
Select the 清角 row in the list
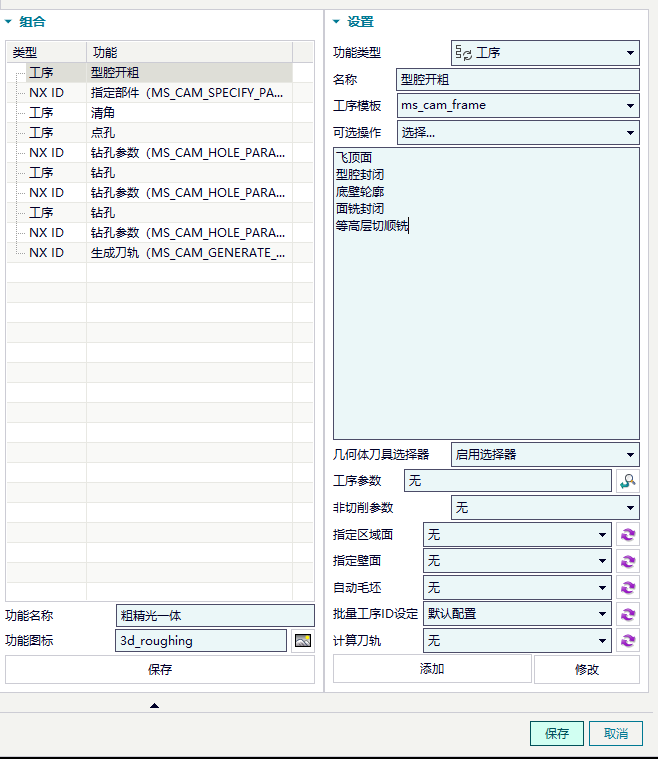coord(150,113)
